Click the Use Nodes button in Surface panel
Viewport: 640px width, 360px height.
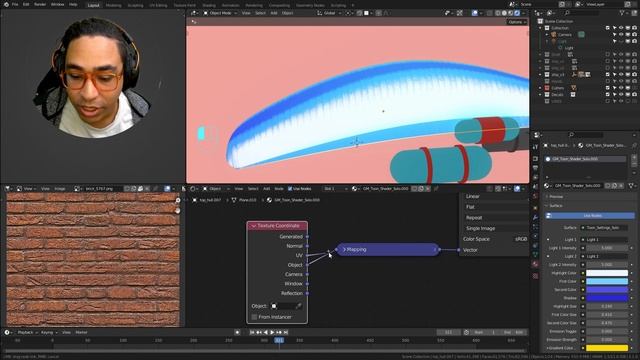pyautogui.click(x=591, y=216)
